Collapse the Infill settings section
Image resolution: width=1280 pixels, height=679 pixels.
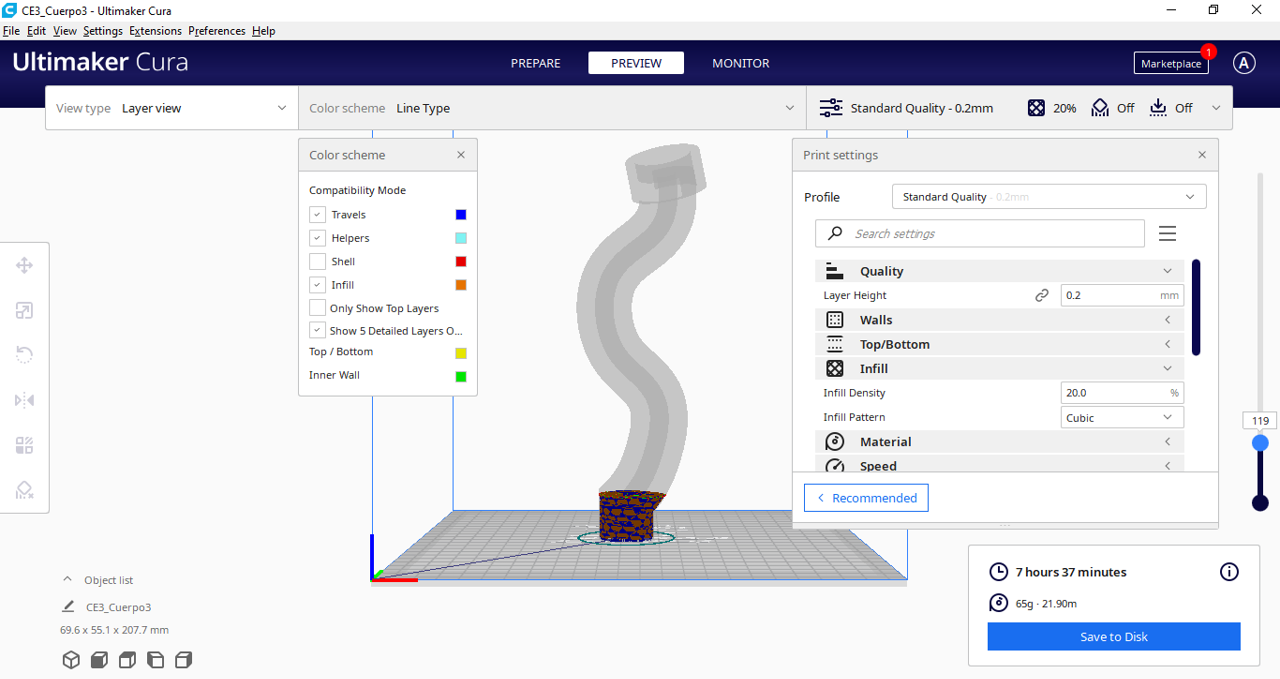click(x=1001, y=368)
